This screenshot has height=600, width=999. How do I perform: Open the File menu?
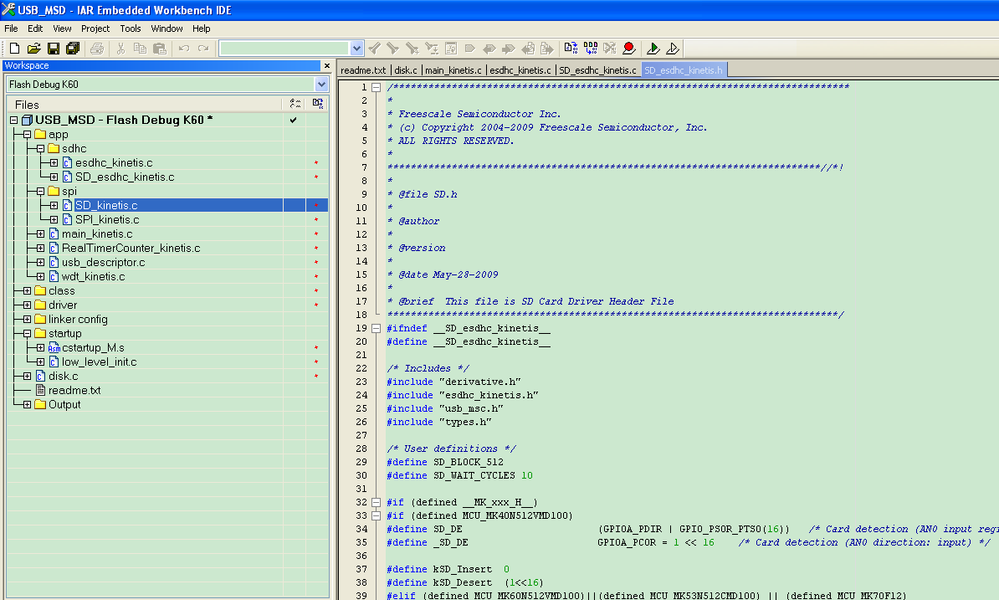coord(11,29)
